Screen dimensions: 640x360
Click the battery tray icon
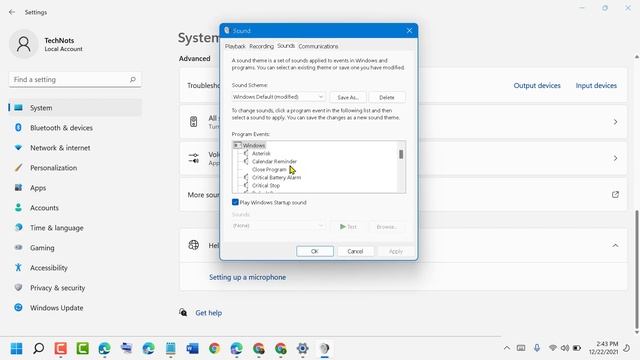[577, 348]
